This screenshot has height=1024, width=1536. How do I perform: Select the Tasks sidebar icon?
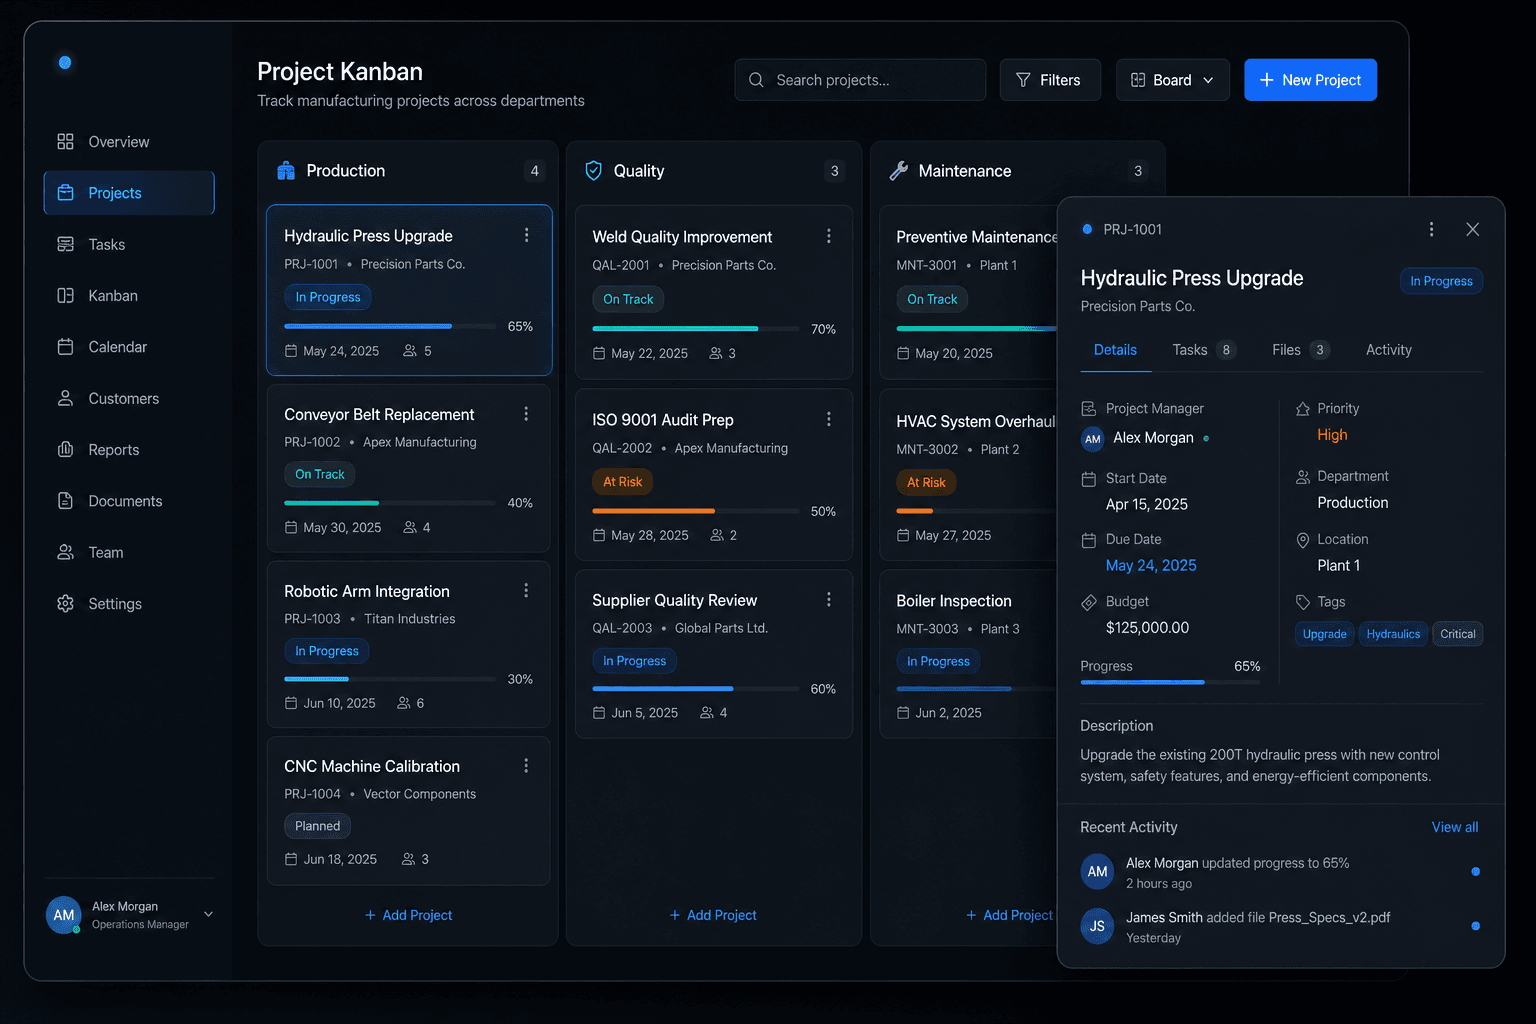[x=65, y=244]
